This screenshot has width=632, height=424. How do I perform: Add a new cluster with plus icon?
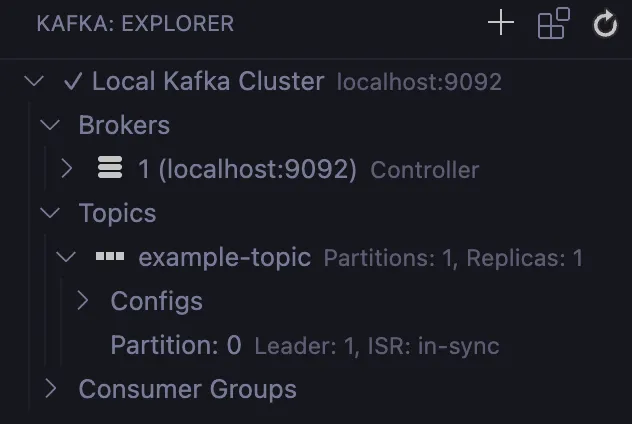(501, 23)
